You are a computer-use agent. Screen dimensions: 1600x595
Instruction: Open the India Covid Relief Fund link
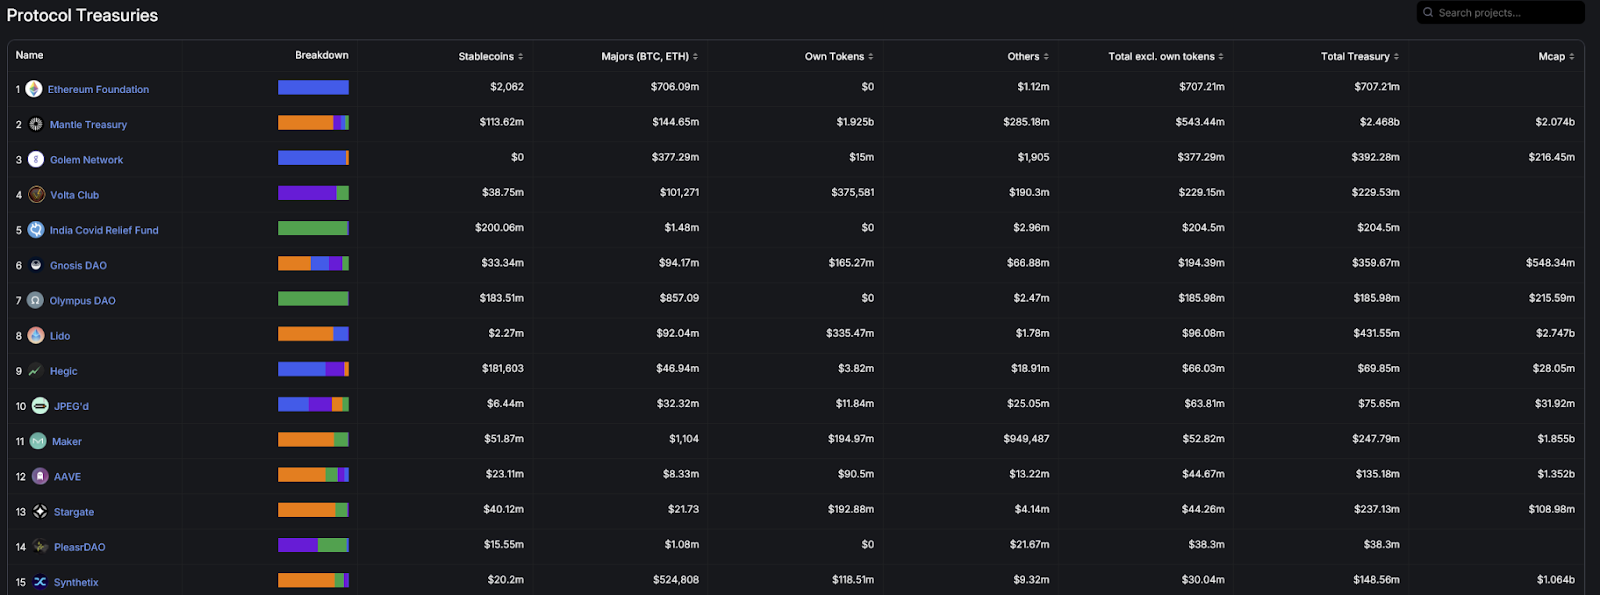click(104, 230)
